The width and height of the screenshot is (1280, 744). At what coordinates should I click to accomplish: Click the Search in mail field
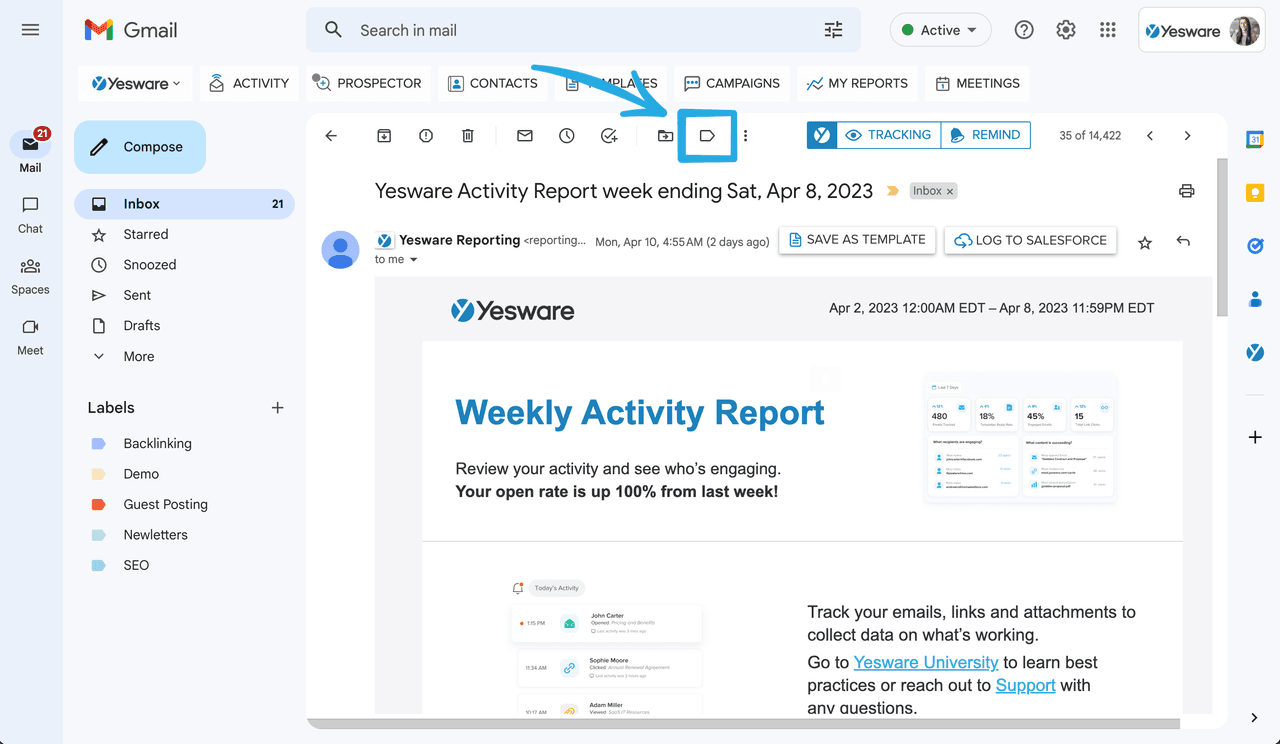tap(580, 30)
